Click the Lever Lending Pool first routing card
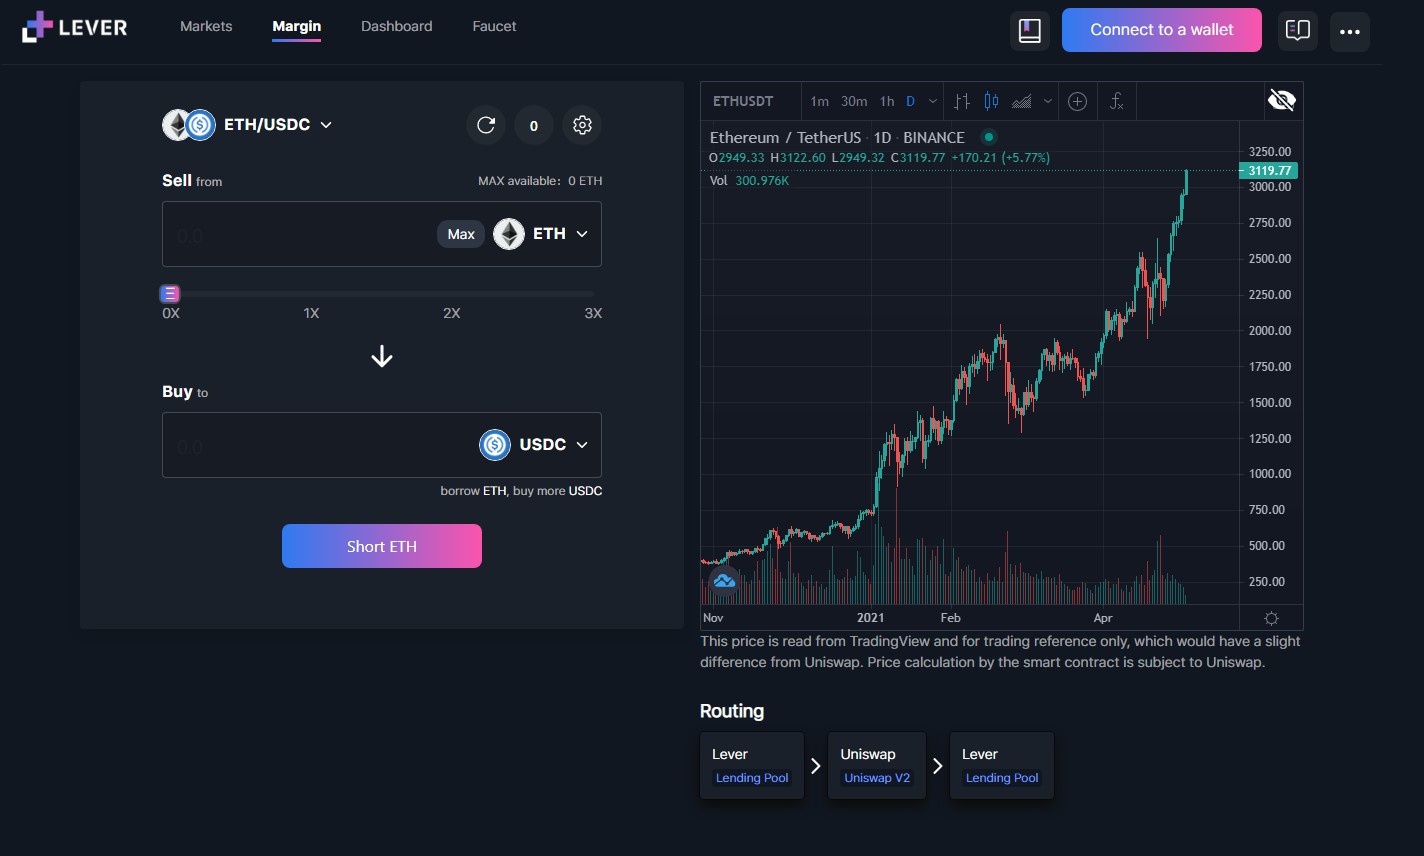Viewport: 1424px width, 856px height. [x=752, y=766]
